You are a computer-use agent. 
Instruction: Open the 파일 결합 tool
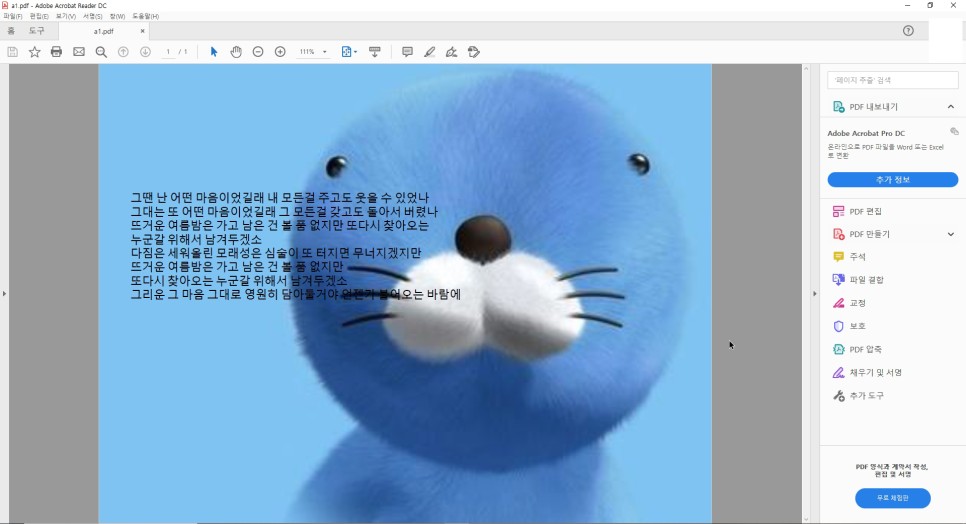tap(858, 280)
